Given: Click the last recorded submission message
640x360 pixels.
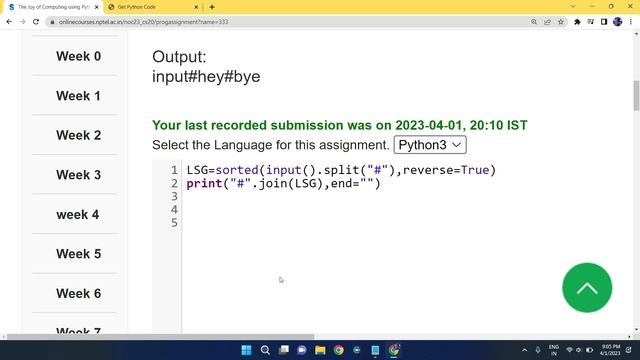Looking at the screenshot, I should coord(340,125).
